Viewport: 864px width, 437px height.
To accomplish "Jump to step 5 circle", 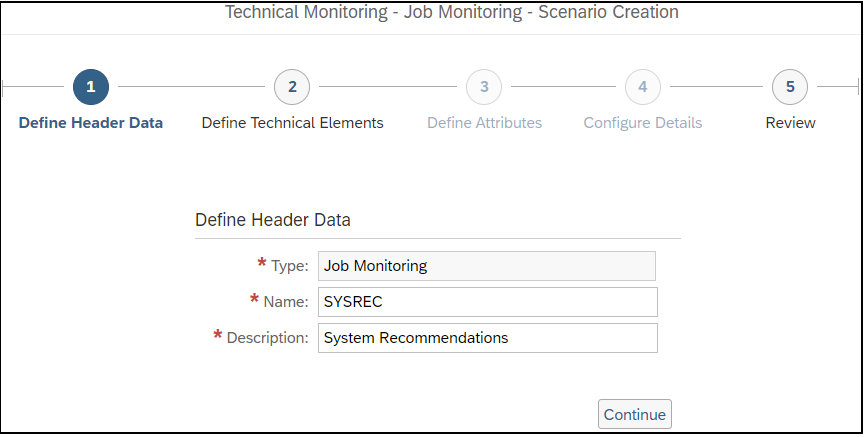I will click(x=790, y=87).
